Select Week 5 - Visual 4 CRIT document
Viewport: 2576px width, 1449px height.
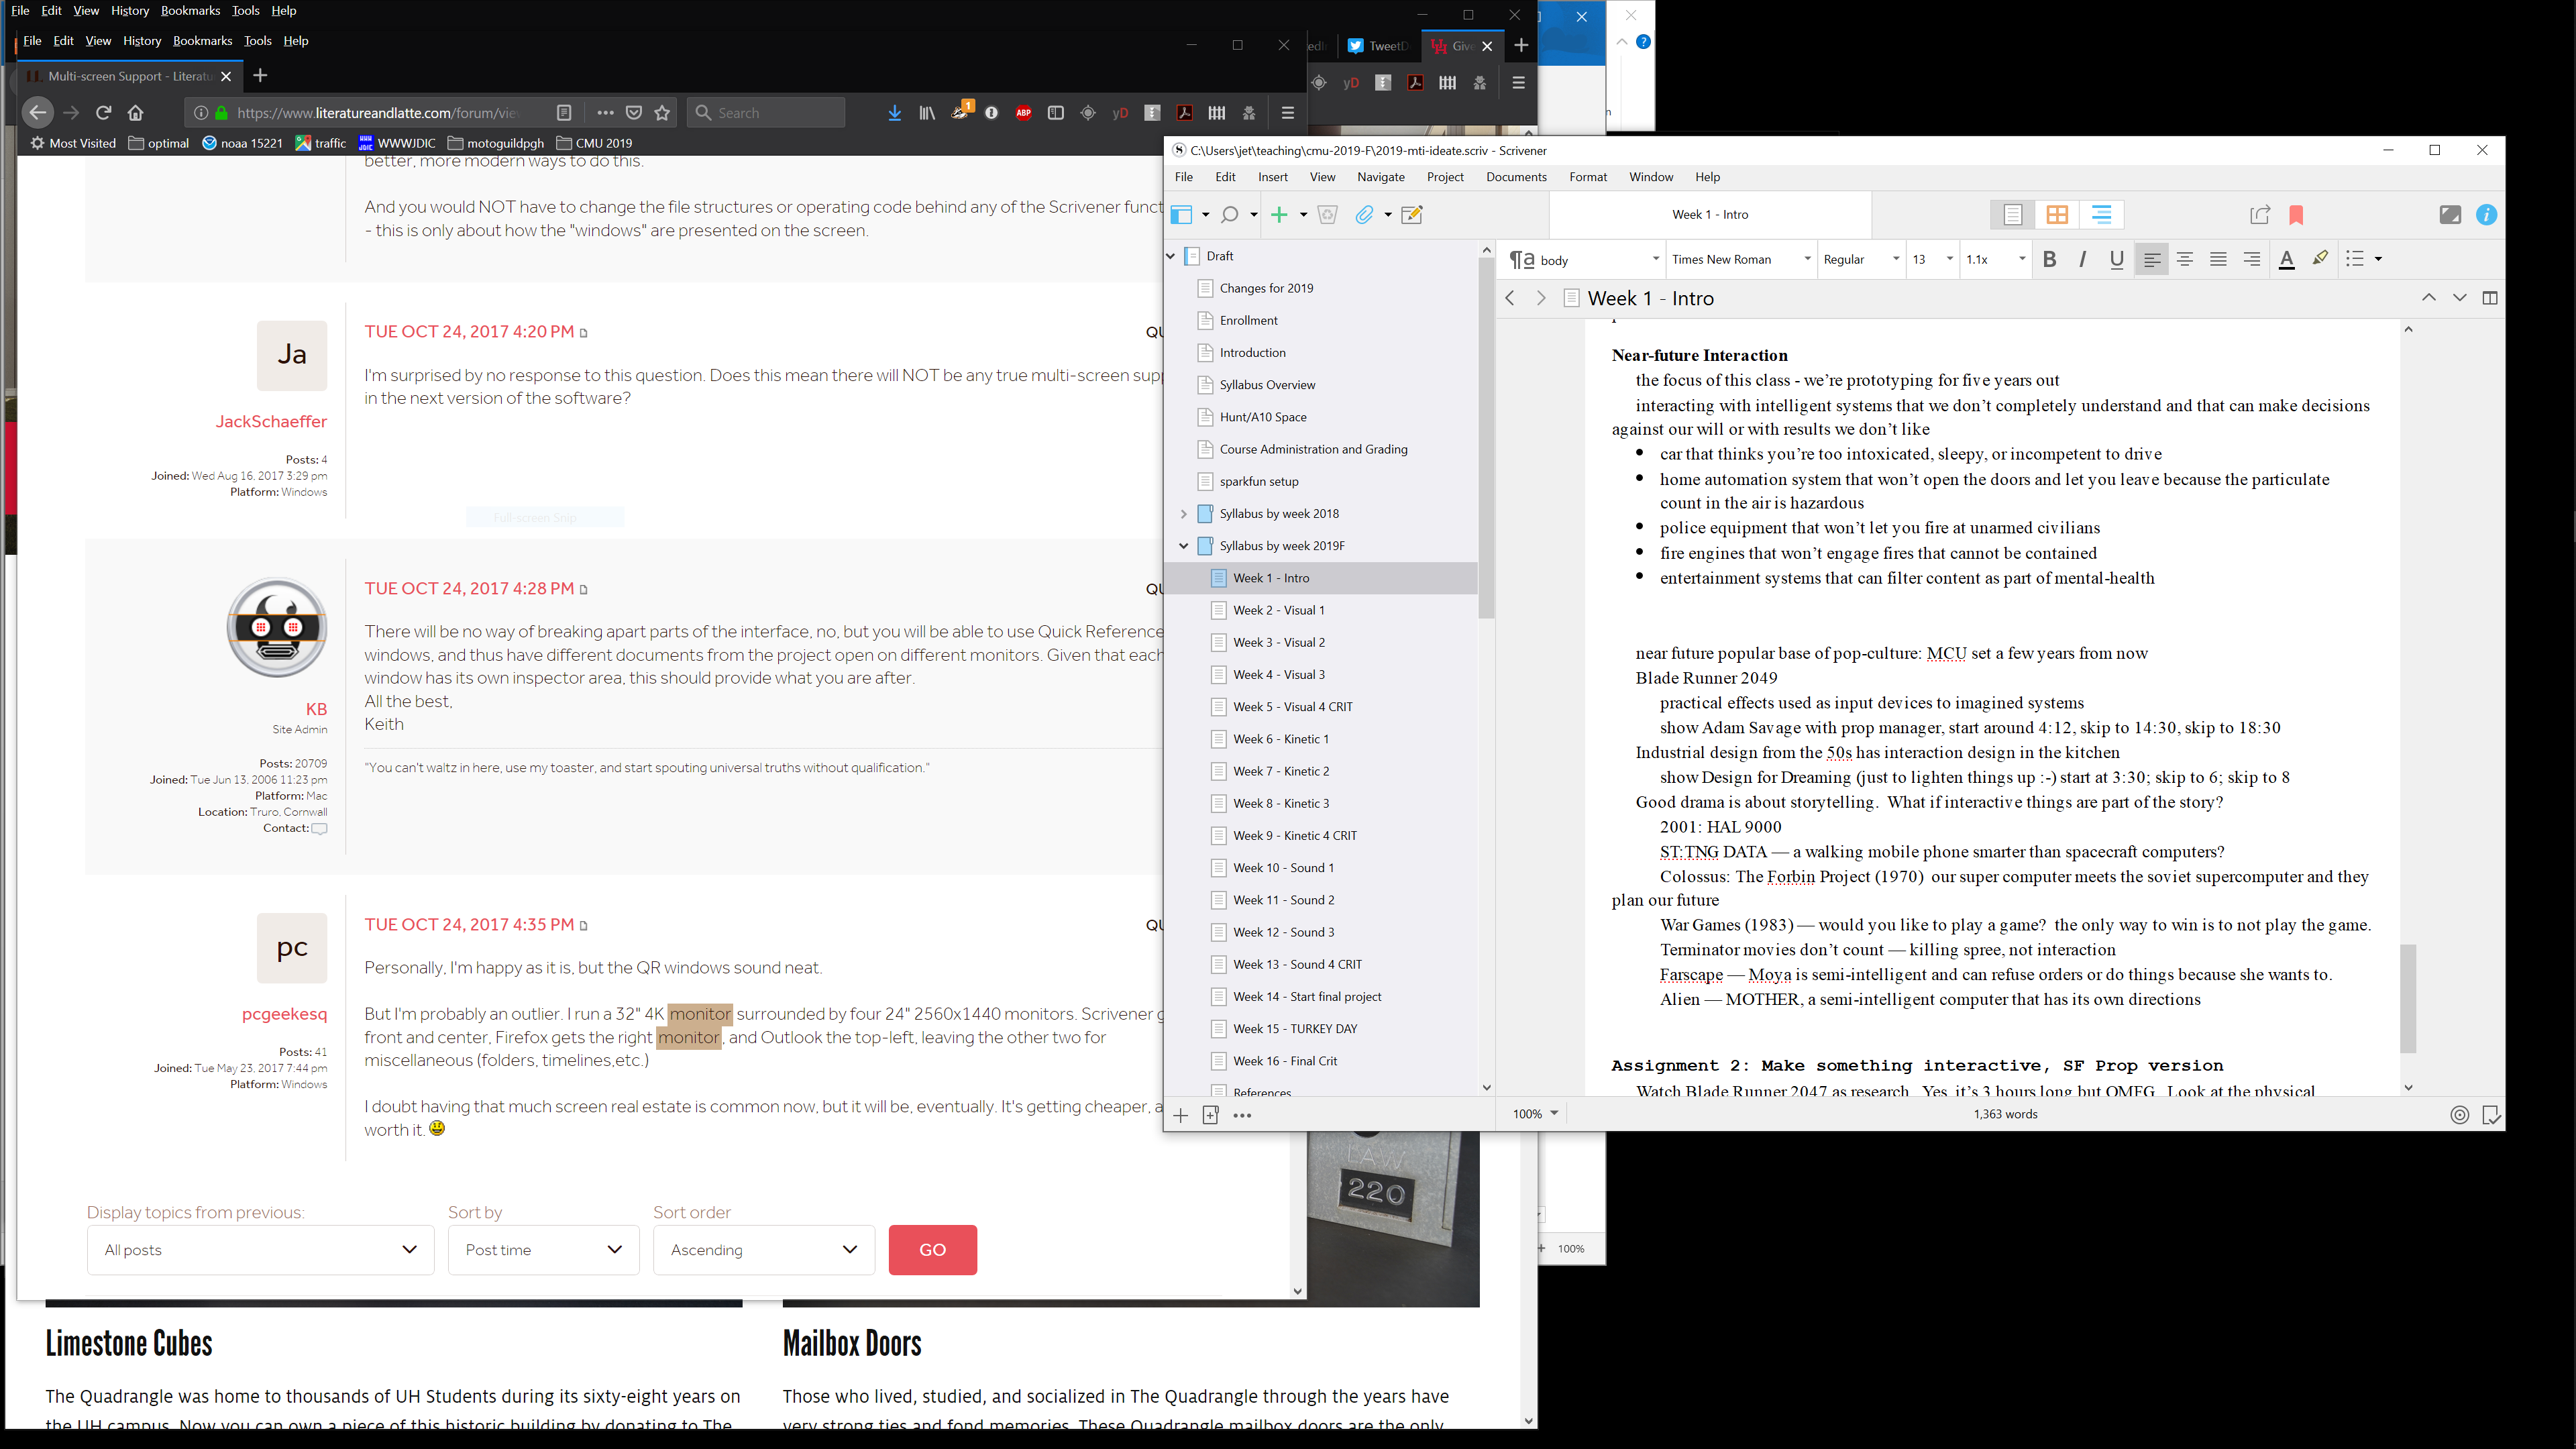tap(1292, 707)
